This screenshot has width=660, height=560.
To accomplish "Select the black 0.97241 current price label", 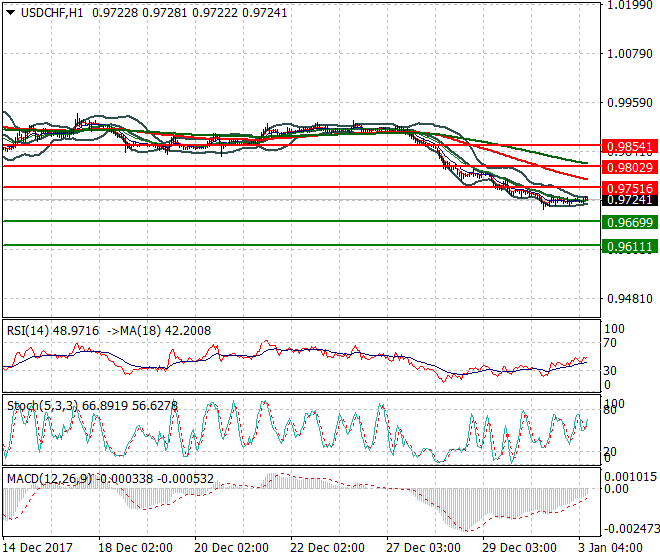I will click(630, 200).
